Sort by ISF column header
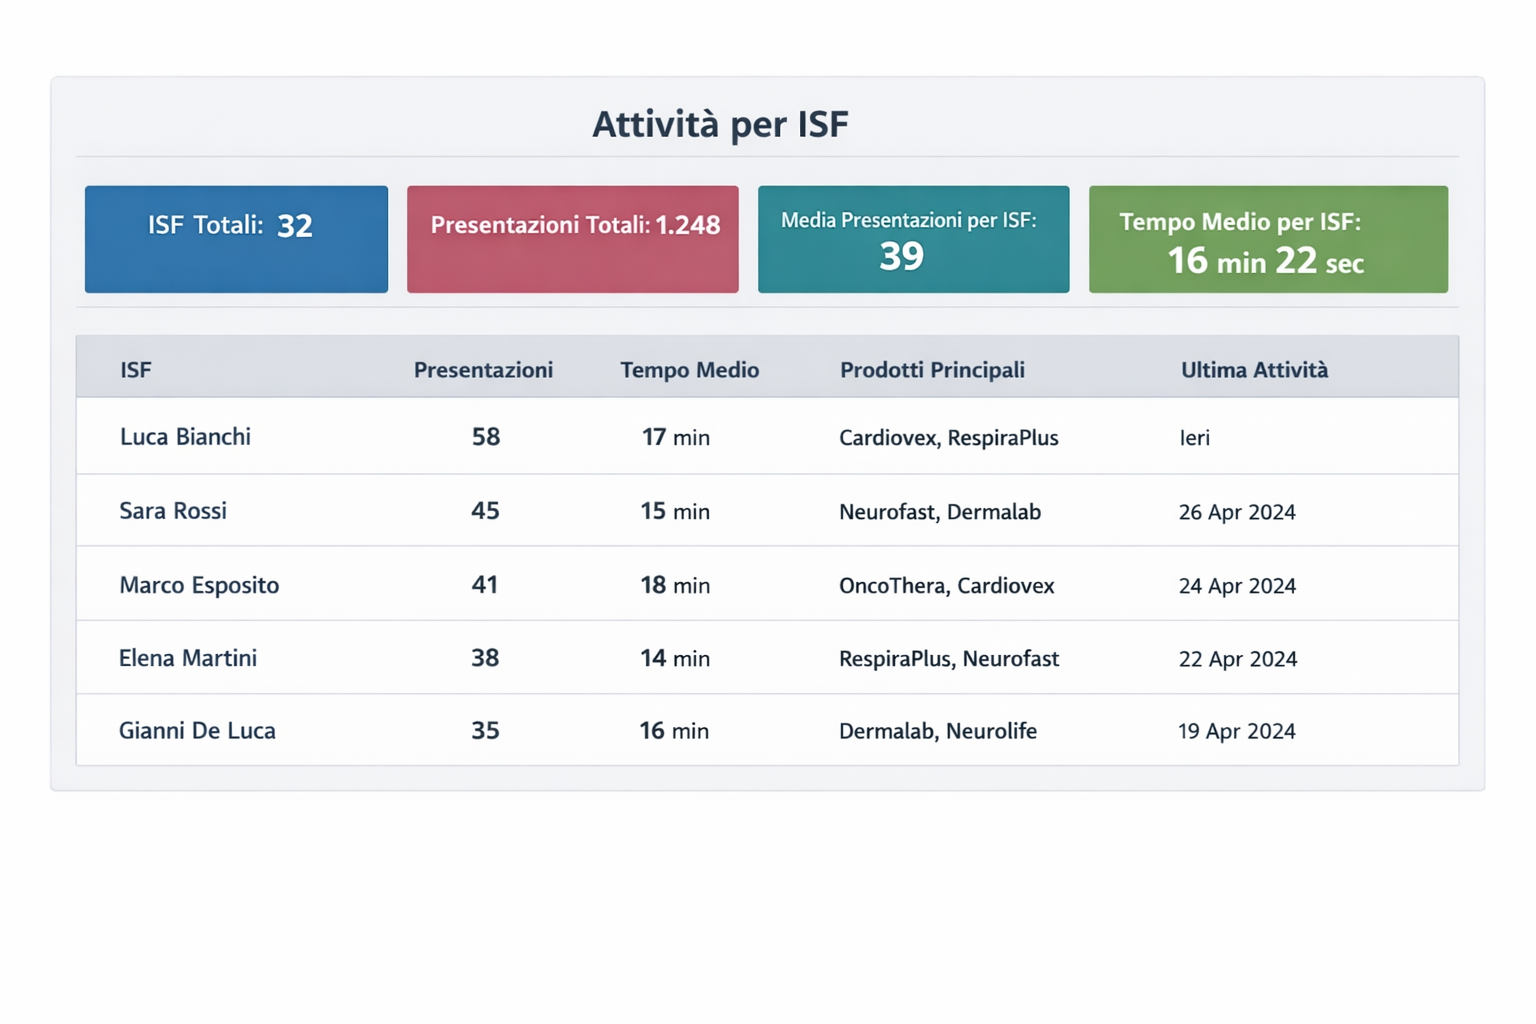This screenshot has height=1024, width=1536. pyautogui.click(x=136, y=370)
